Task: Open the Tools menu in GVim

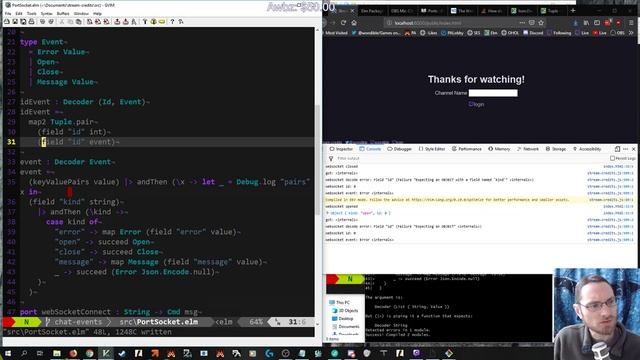Action: [31, 13]
